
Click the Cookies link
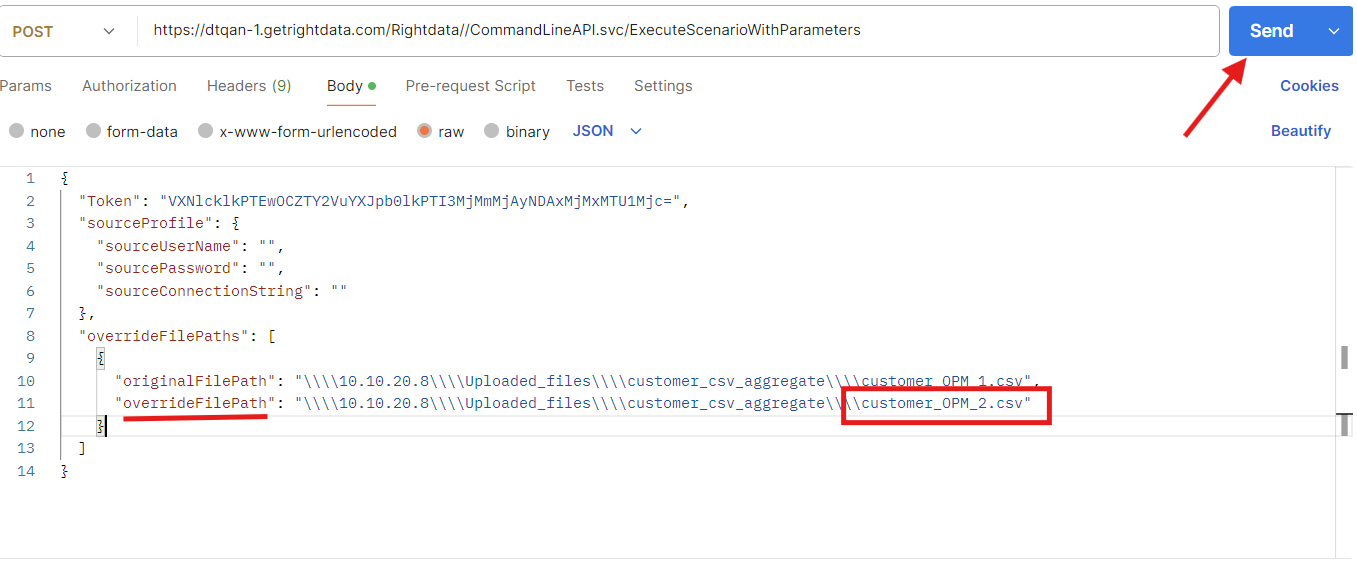[1309, 86]
